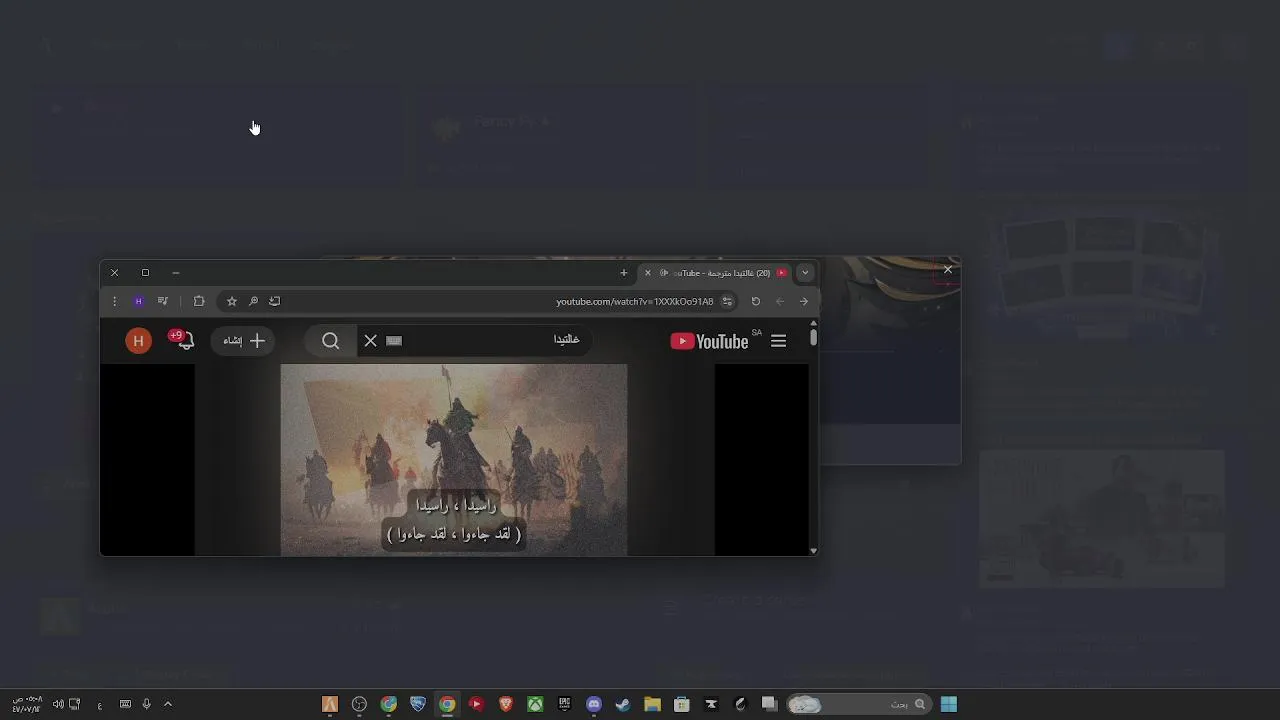Click the video player showing horsemen

(x=454, y=459)
